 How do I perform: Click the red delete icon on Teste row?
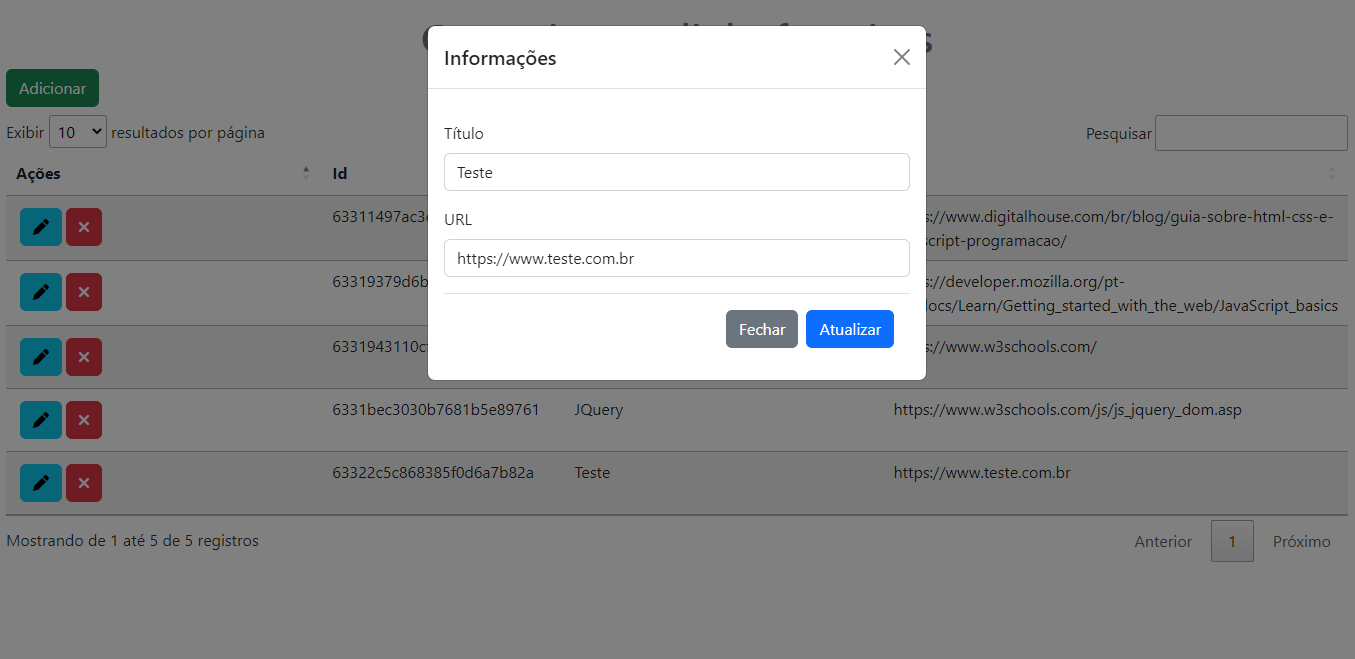pyautogui.click(x=83, y=483)
